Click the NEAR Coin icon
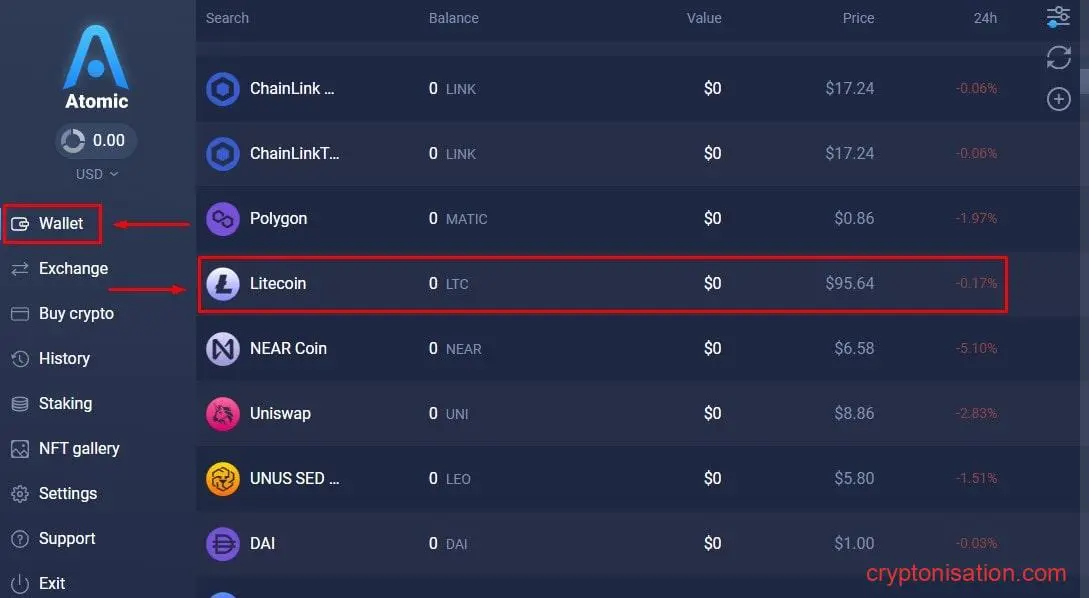This screenshot has height=598, width=1089. [x=223, y=349]
